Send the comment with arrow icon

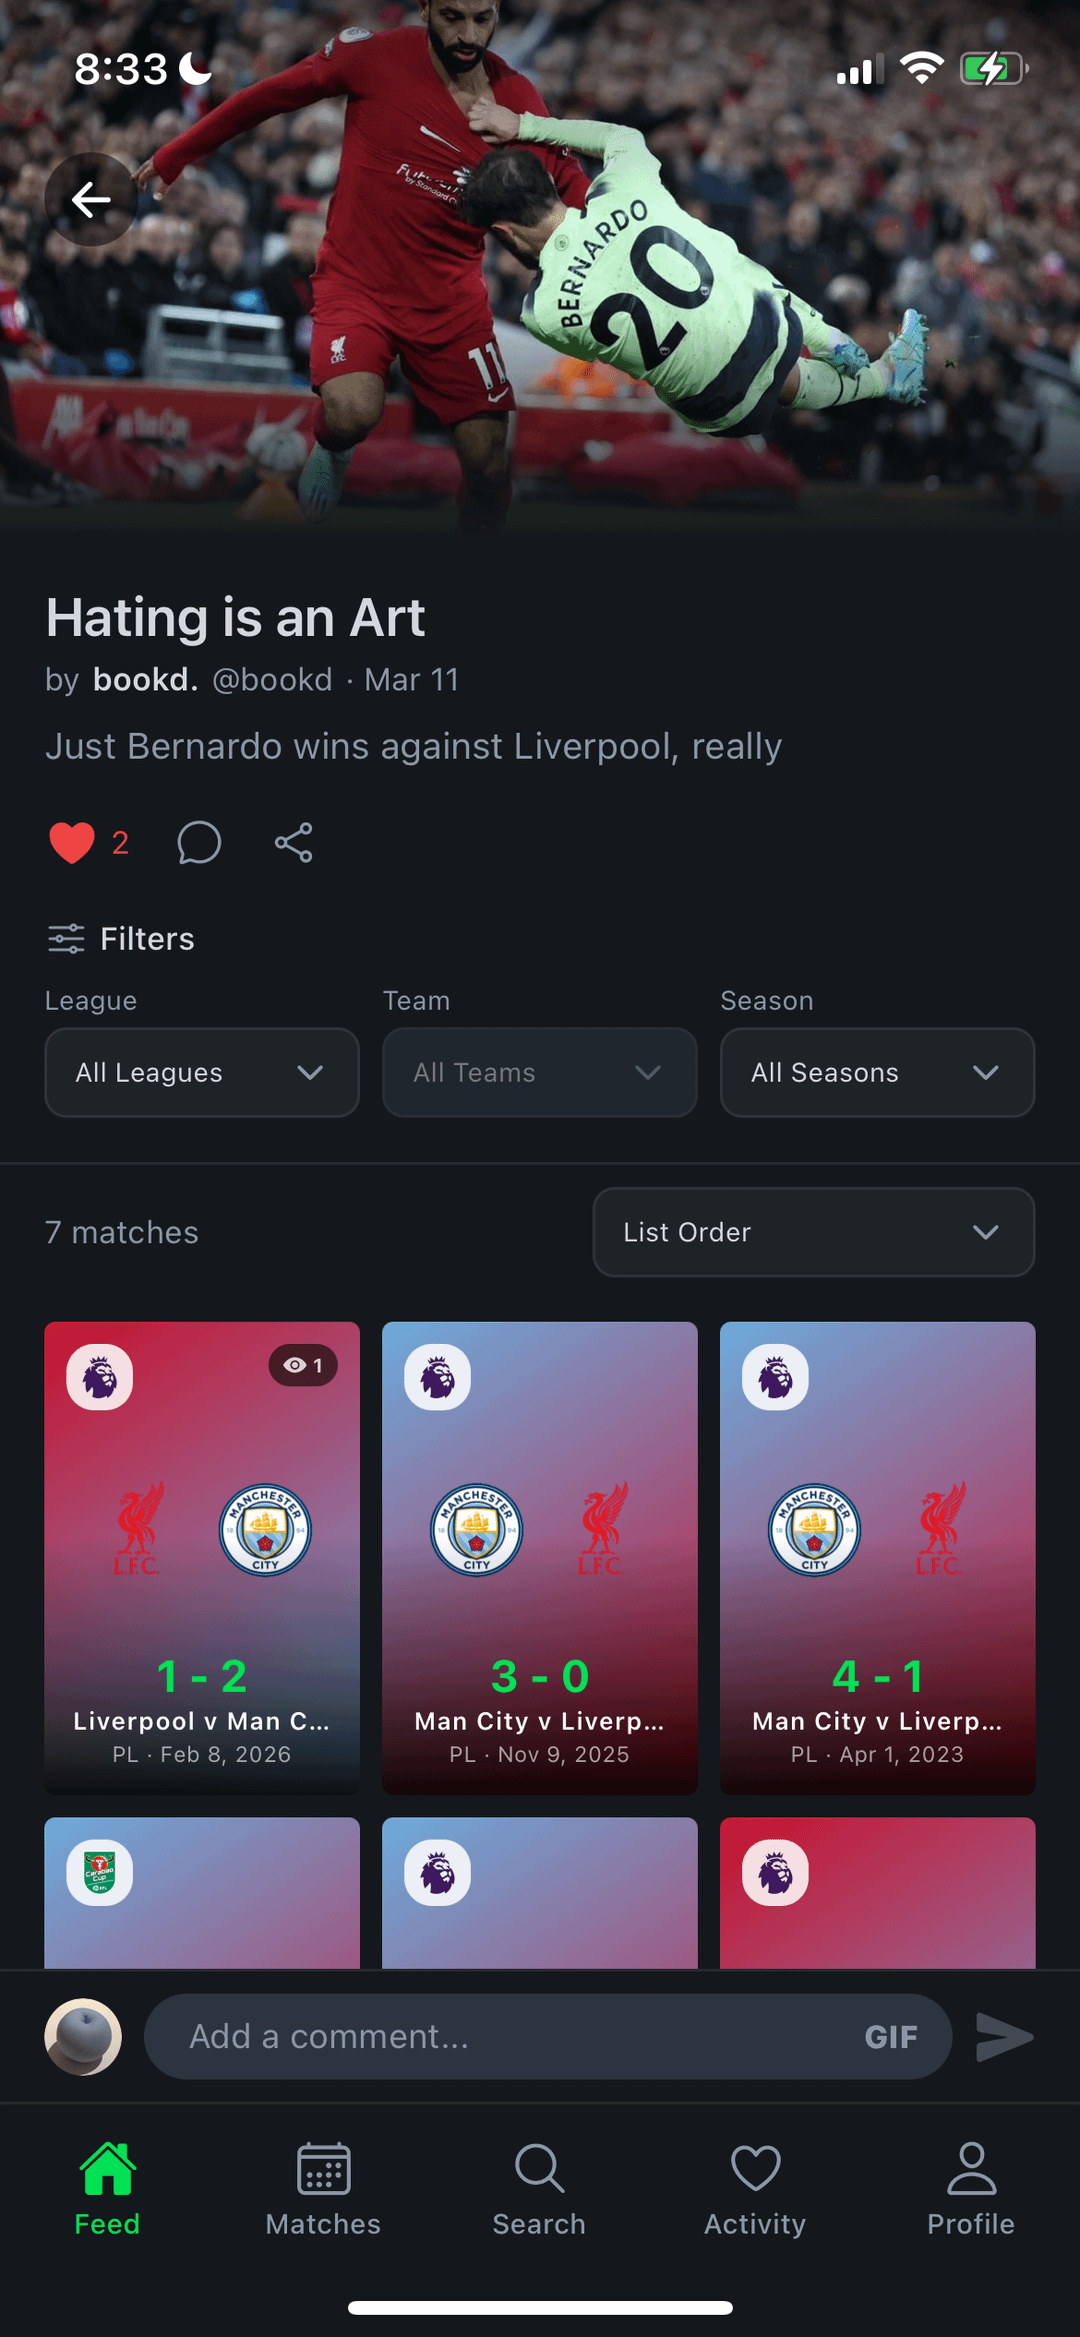coord(1004,2037)
